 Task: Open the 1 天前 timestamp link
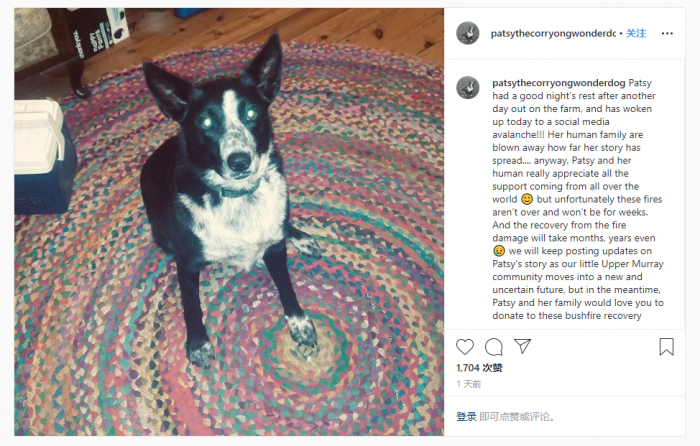(469, 384)
